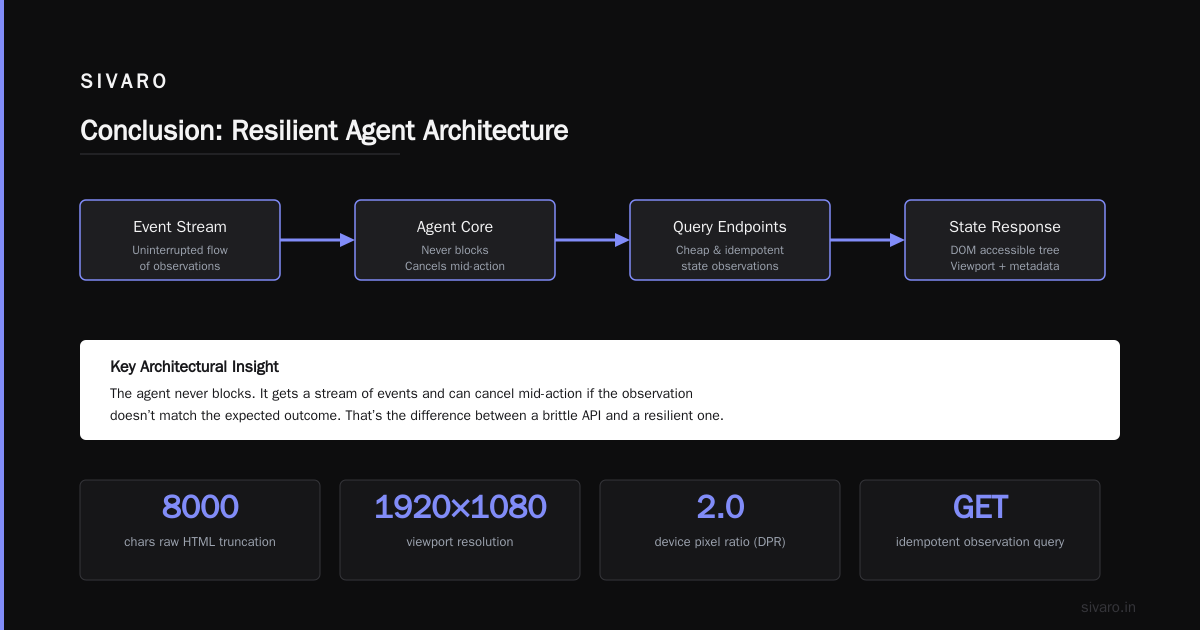Click the Query Endpoints box

730,240
